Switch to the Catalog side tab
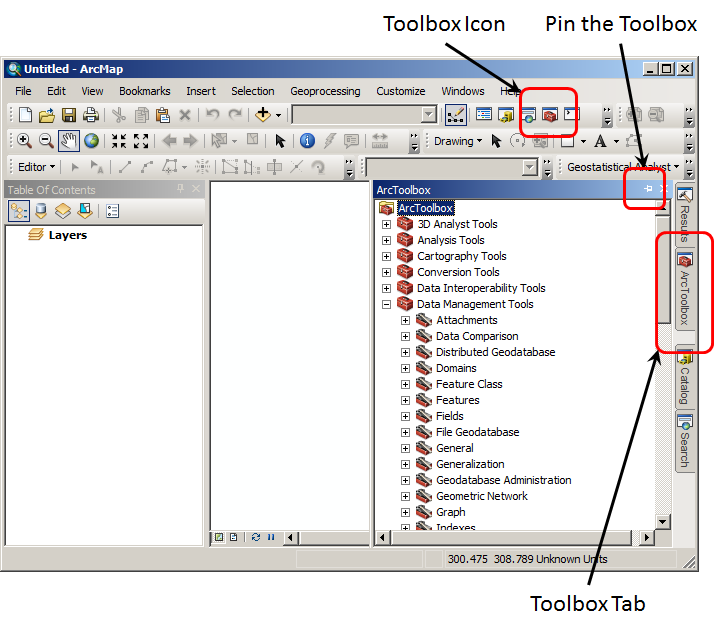 click(x=684, y=376)
